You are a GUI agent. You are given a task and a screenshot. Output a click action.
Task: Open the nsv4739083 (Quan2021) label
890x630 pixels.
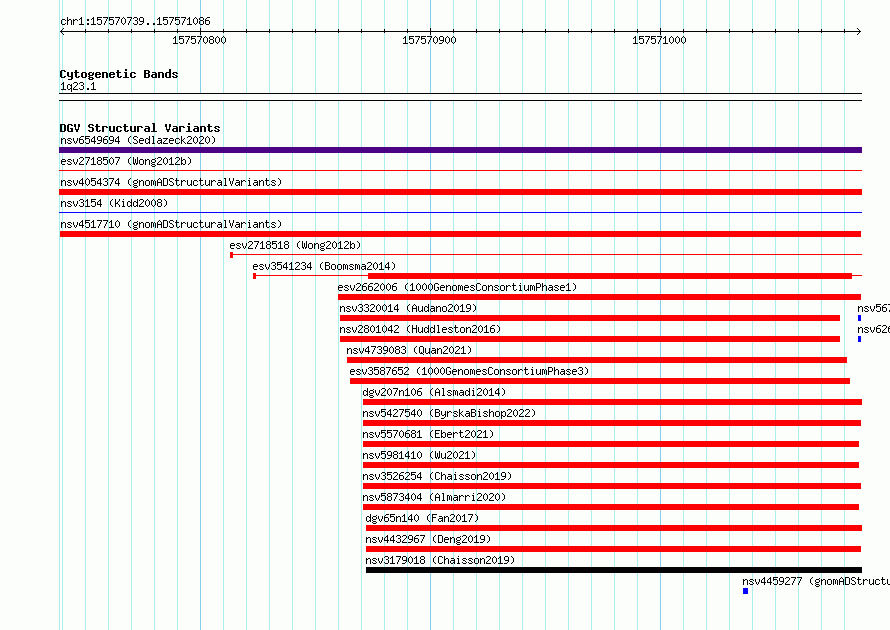[x=409, y=350]
